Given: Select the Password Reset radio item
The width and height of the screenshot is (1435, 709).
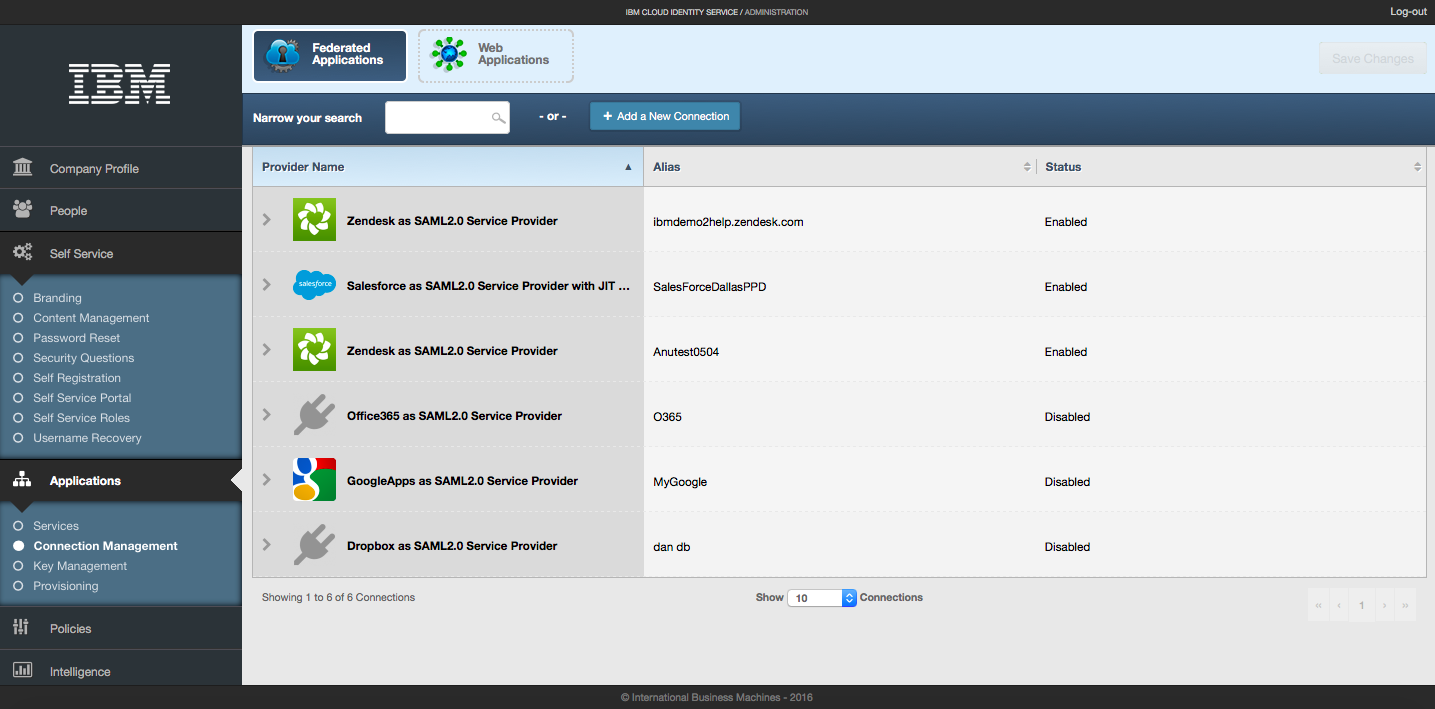Looking at the screenshot, I should [x=18, y=338].
